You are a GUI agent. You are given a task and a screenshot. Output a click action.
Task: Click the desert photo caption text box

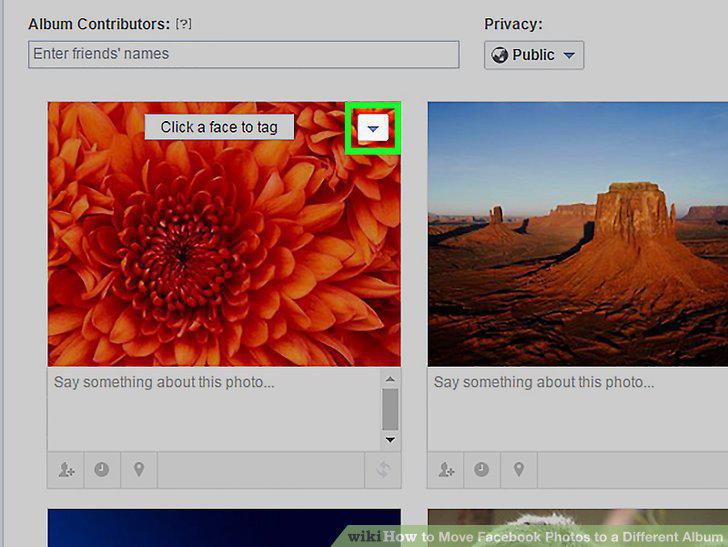(x=577, y=409)
